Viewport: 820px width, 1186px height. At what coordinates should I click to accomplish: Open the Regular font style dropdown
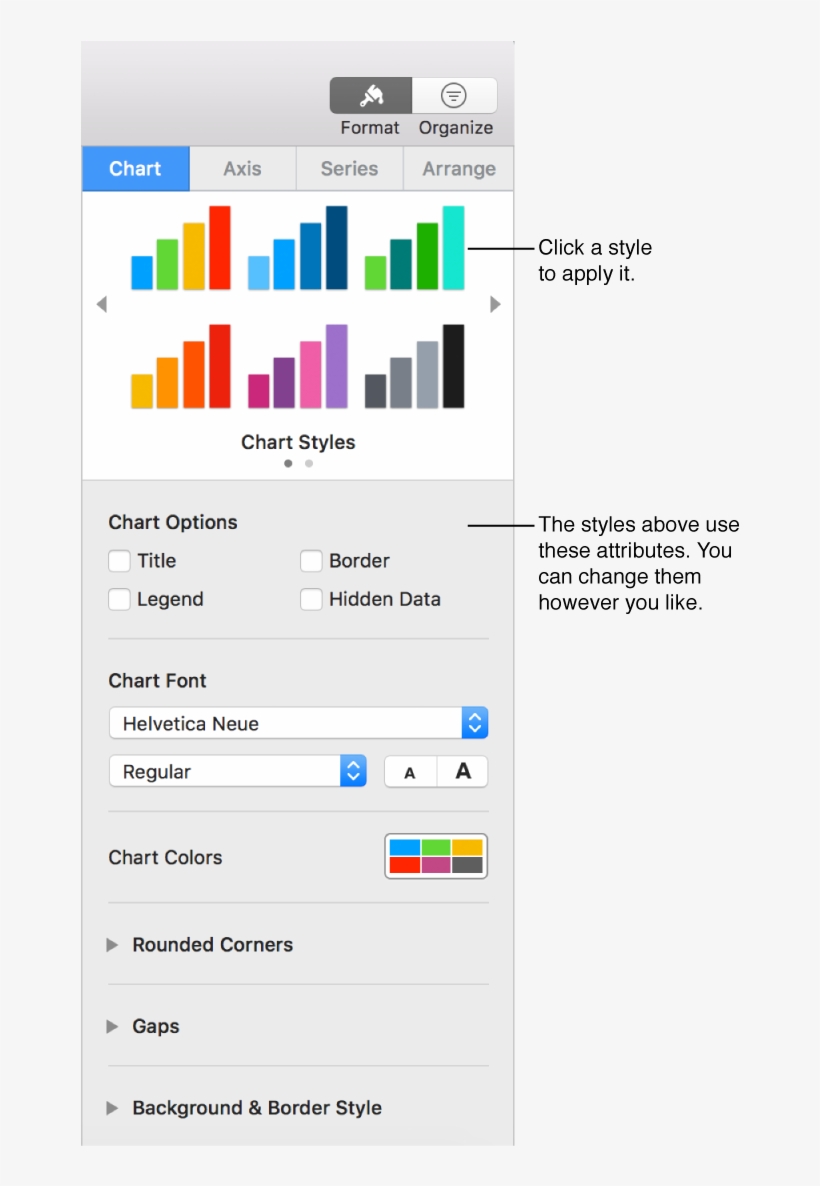(351, 771)
